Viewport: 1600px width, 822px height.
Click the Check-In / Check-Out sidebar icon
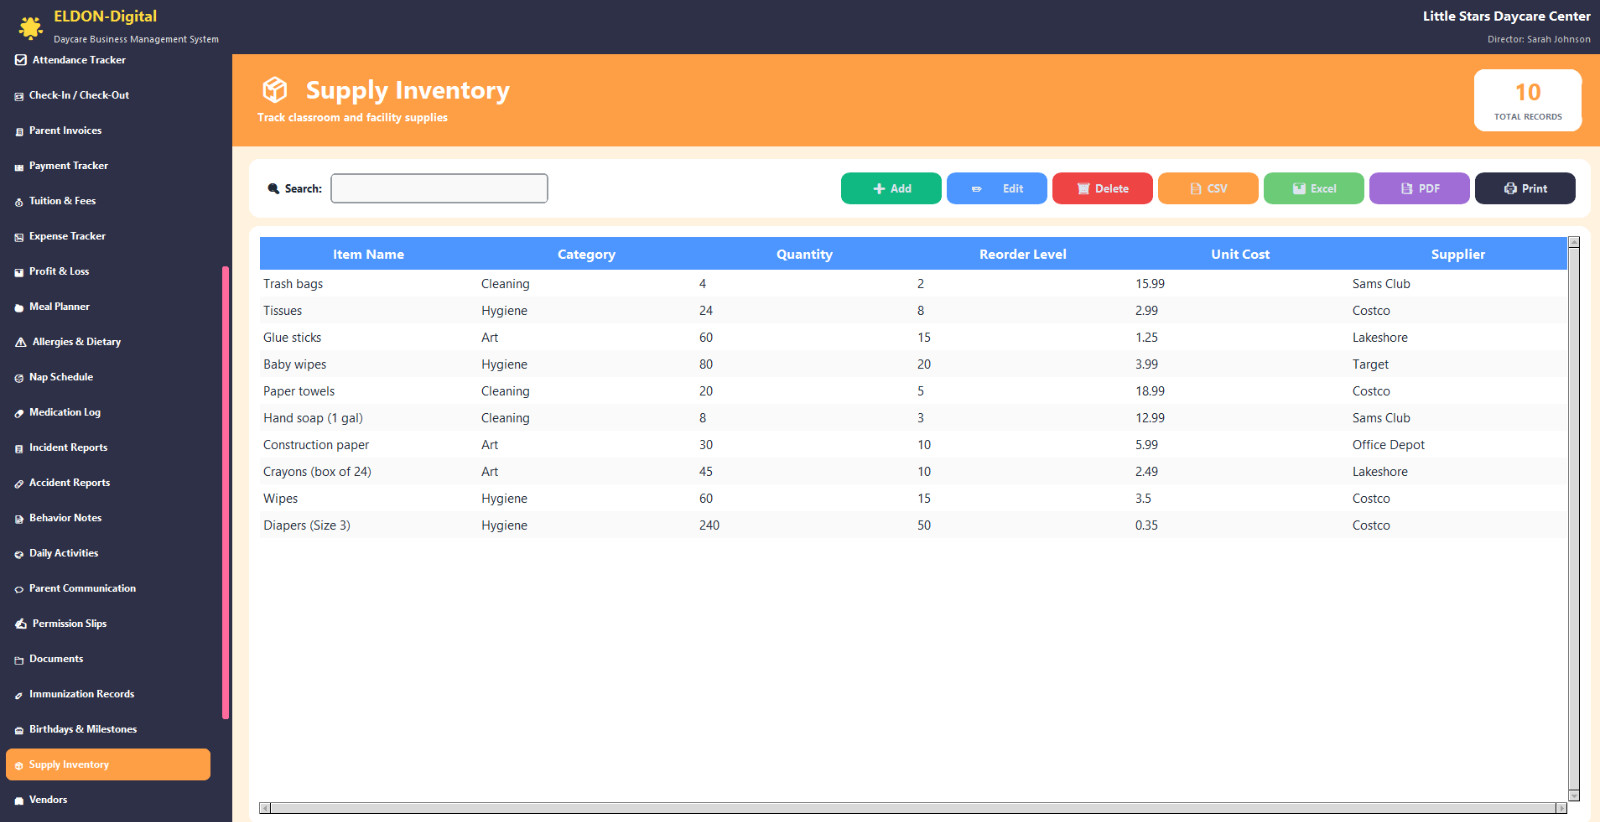19,96
